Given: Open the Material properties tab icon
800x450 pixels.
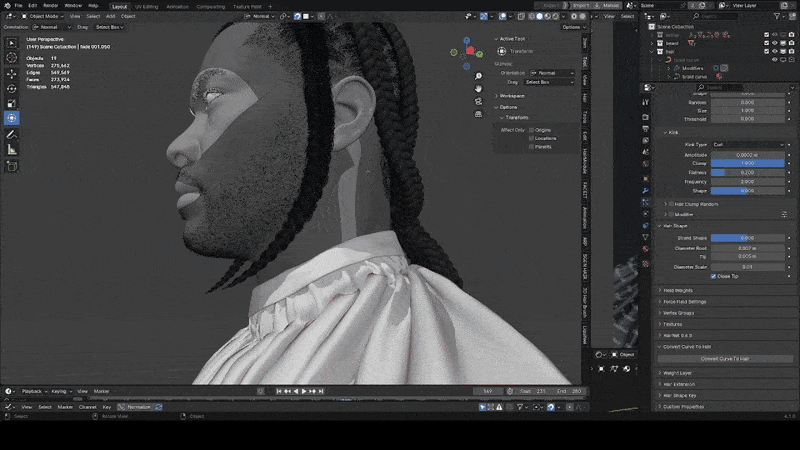Looking at the screenshot, I should coord(645,249).
